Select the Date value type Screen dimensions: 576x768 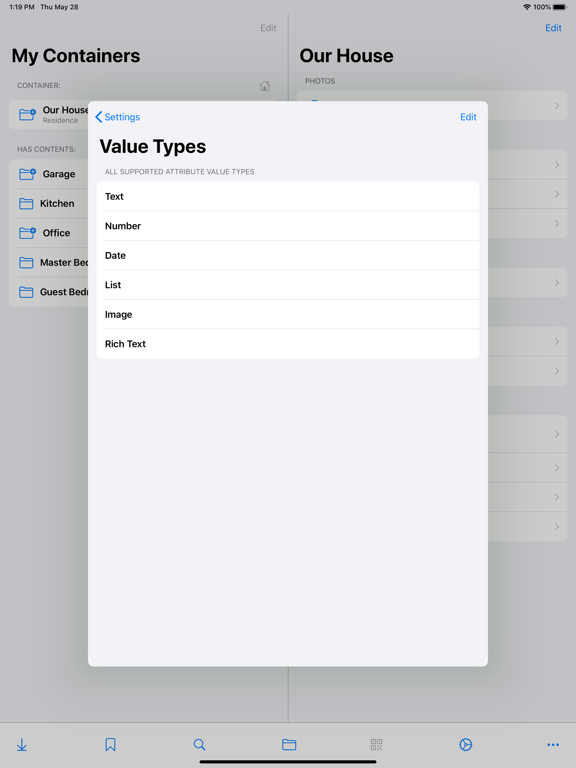pyautogui.click(x=288, y=255)
